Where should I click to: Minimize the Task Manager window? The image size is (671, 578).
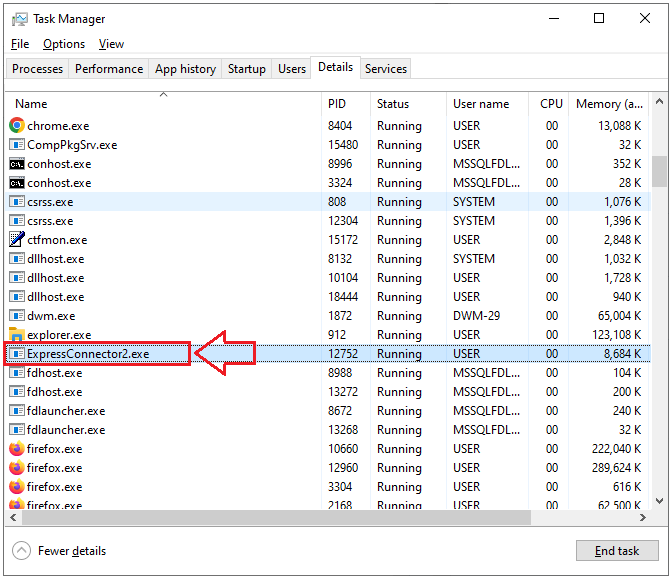coord(554,18)
